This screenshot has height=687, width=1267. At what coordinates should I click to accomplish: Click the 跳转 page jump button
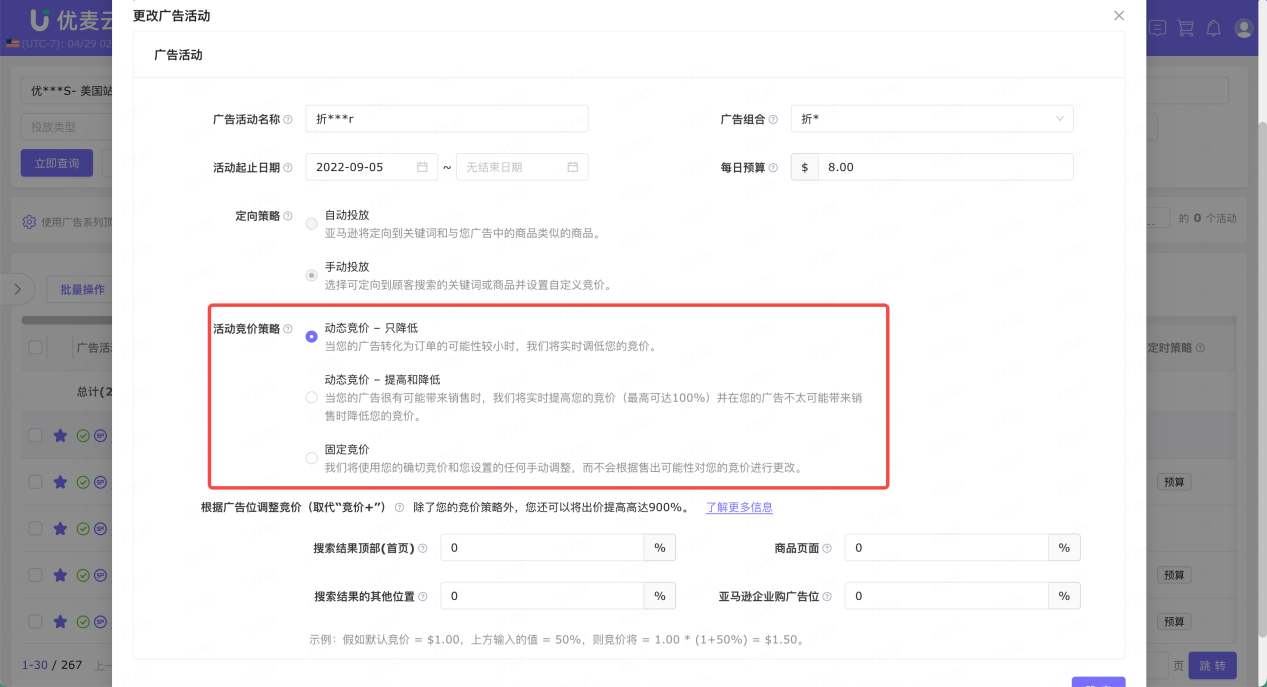pos(1212,665)
